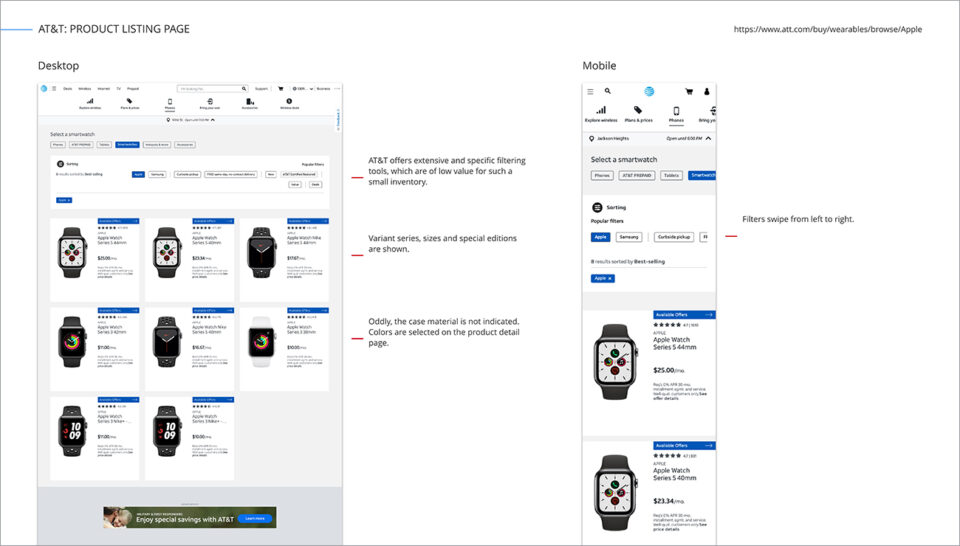Click the Business link in the desktop header
The height and width of the screenshot is (546, 960).
tap(323, 89)
